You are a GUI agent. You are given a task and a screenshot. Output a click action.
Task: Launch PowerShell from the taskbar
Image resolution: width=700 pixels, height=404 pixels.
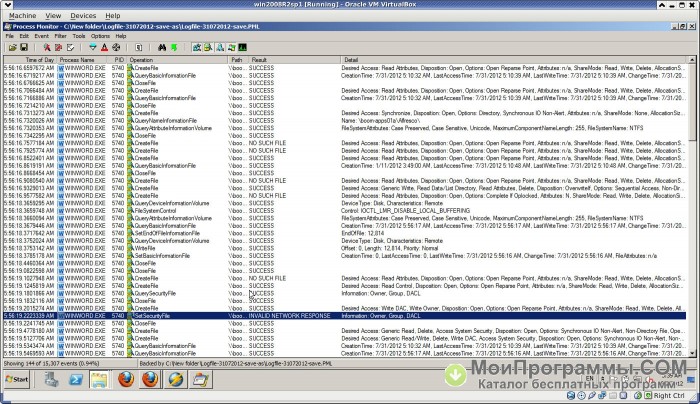pos(75,380)
